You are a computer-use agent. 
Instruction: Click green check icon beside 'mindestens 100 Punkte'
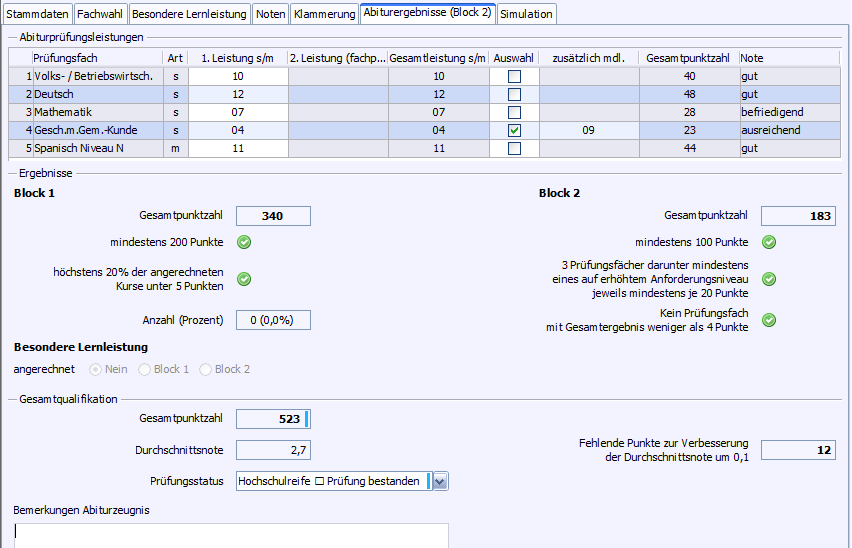[769, 242]
